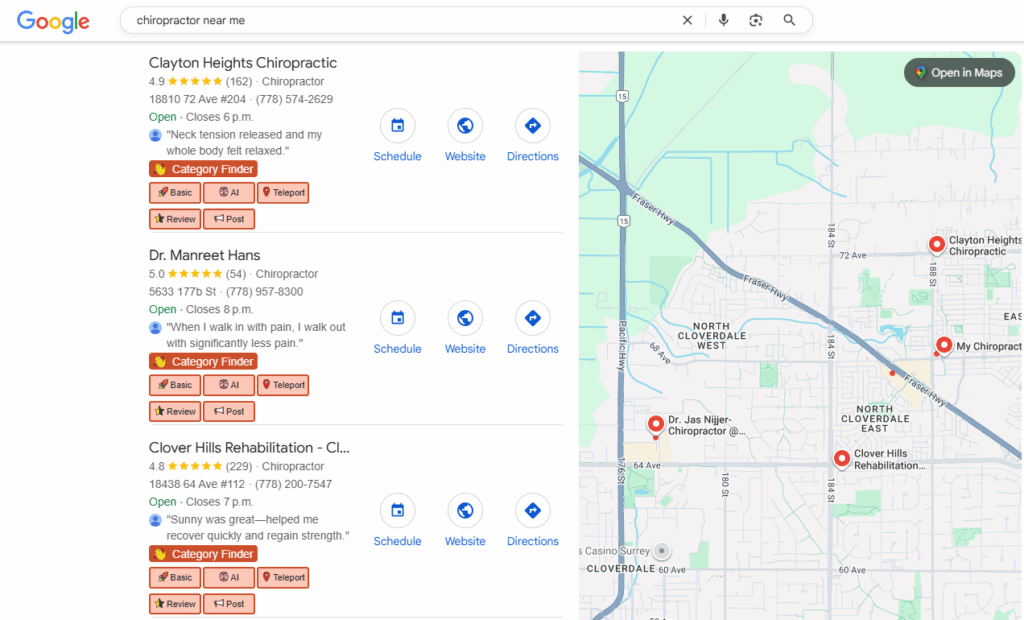This screenshot has height=620, width=1024.
Task: Open Website icon for Dr. Manreet Hans
Action: [x=465, y=318]
